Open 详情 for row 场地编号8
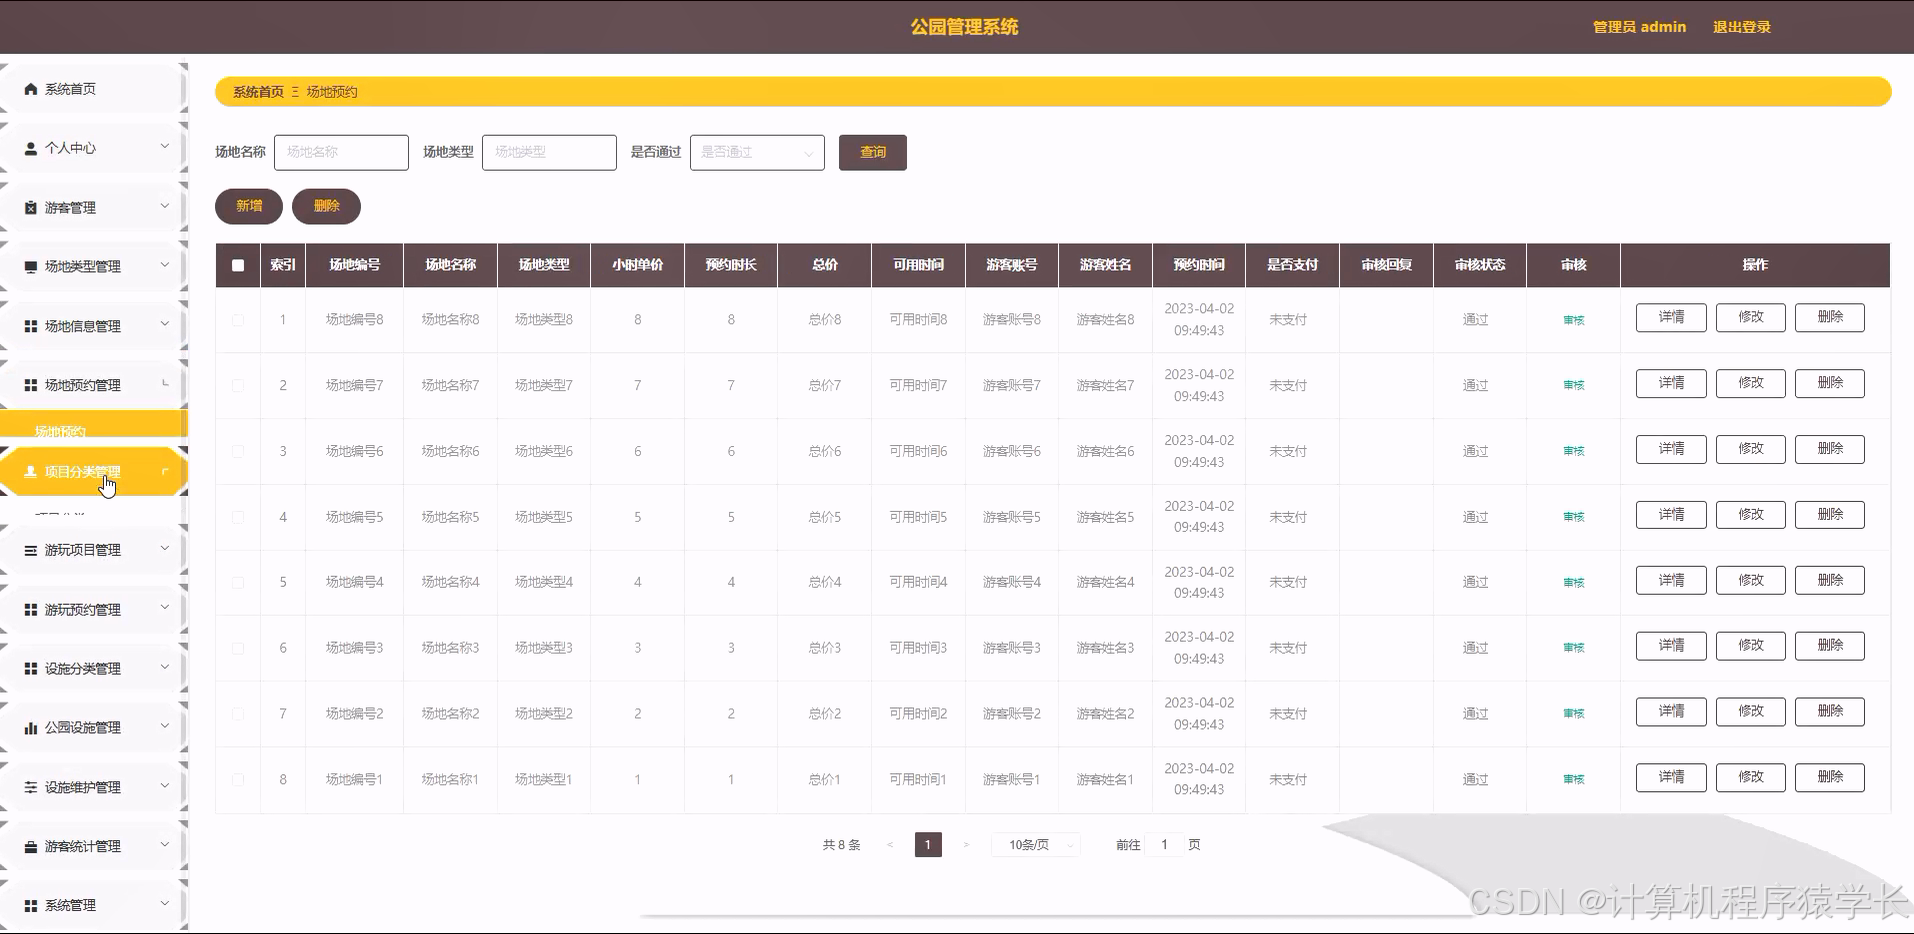This screenshot has width=1914, height=934. tap(1671, 317)
